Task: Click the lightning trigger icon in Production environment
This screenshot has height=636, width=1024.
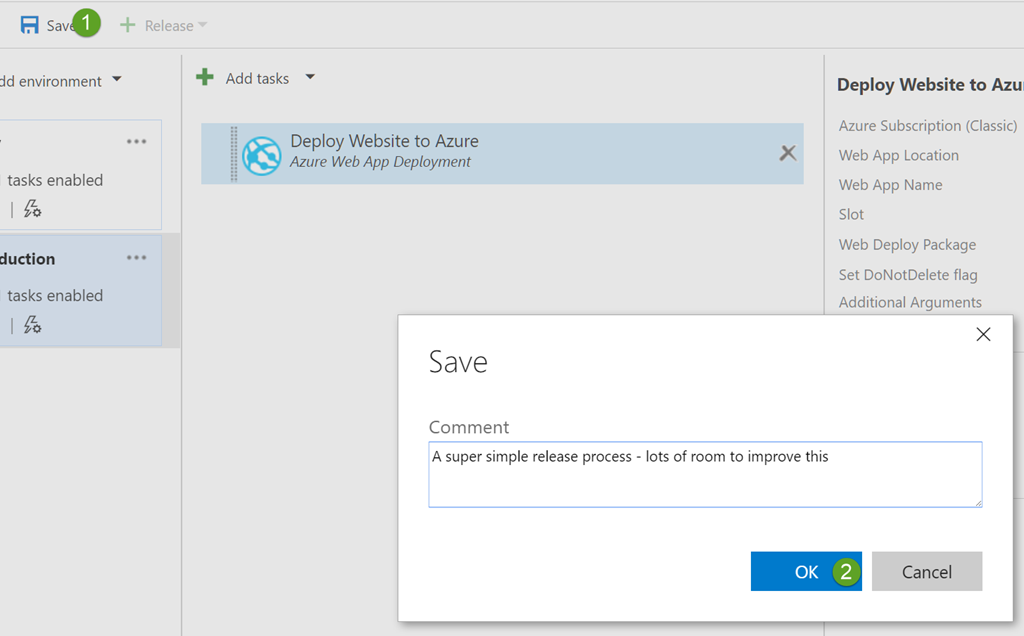Action: tap(32, 325)
